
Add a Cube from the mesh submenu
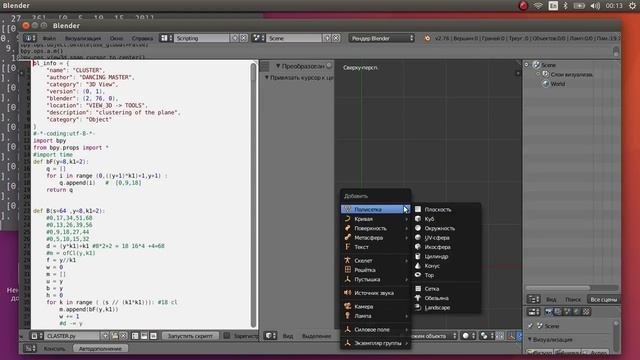446,219
